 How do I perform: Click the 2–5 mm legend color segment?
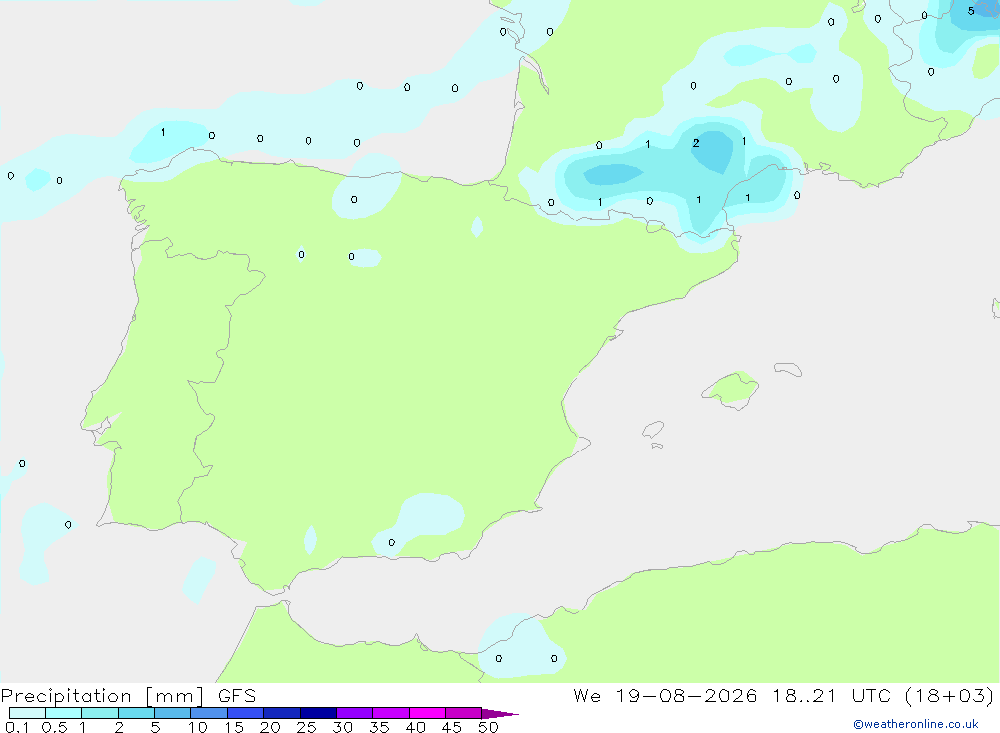[x=136, y=713]
